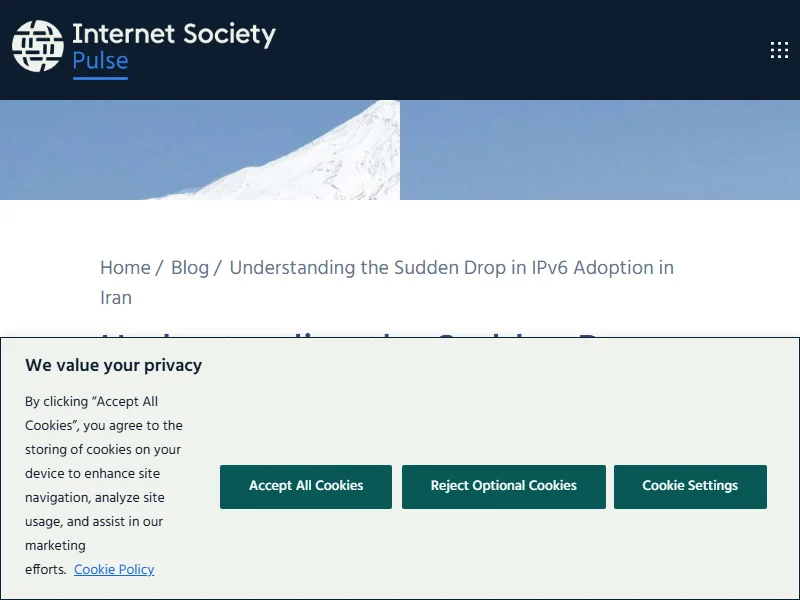Go to the Home breadcrumb
800x600 pixels.
[125, 267]
